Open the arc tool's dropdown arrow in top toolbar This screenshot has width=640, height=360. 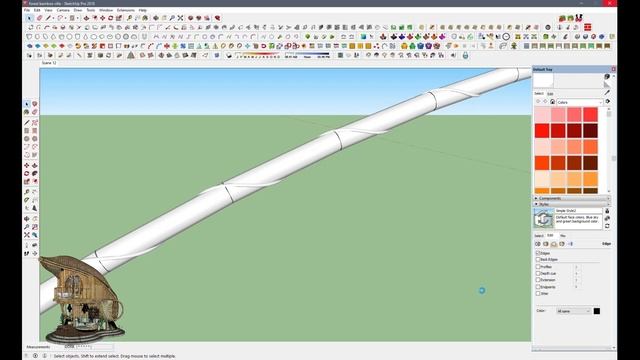(66, 18)
